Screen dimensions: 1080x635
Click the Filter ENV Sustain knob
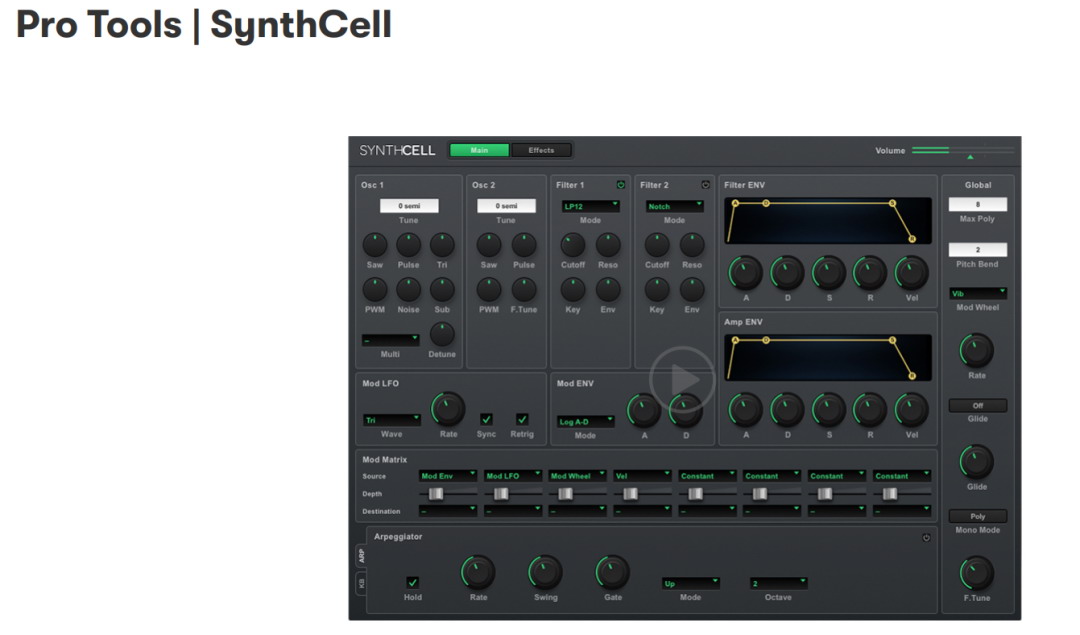pyautogui.click(x=829, y=273)
